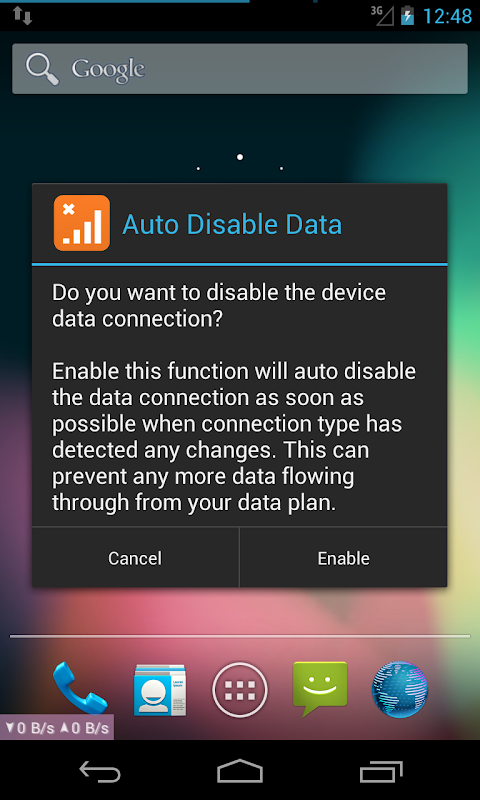Image resolution: width=480 pixels, height=800 pixels.
Task: Tap the network speed overlay widget
Action: tap(57, 727)
